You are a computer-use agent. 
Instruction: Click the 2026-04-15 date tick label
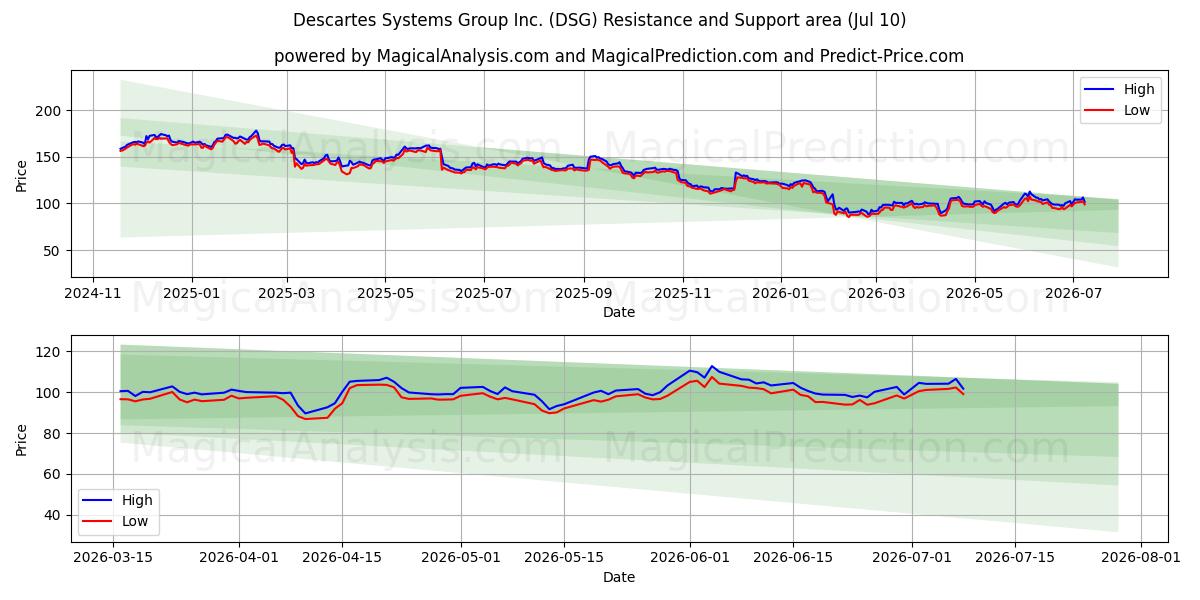pos(342,559)
